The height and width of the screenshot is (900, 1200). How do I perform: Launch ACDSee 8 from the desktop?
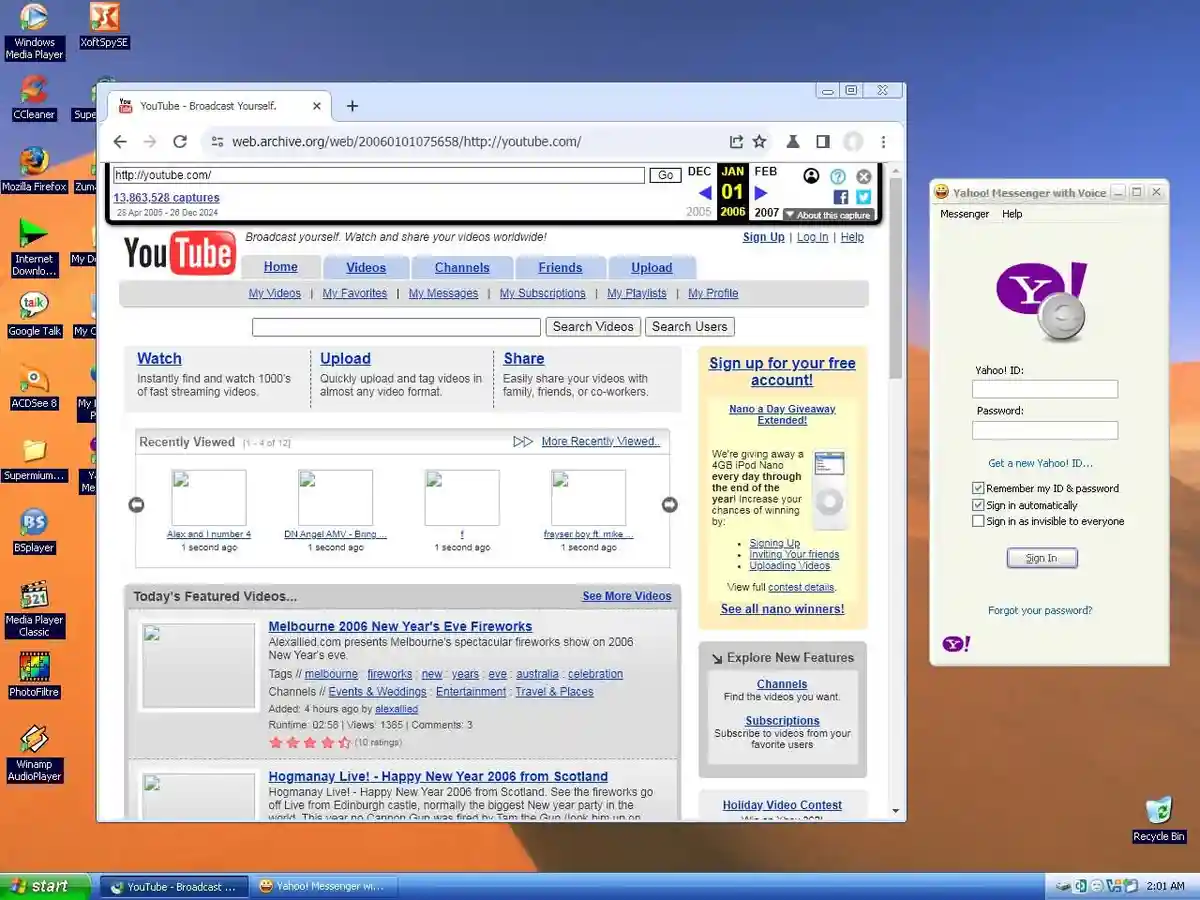point(34,386)
